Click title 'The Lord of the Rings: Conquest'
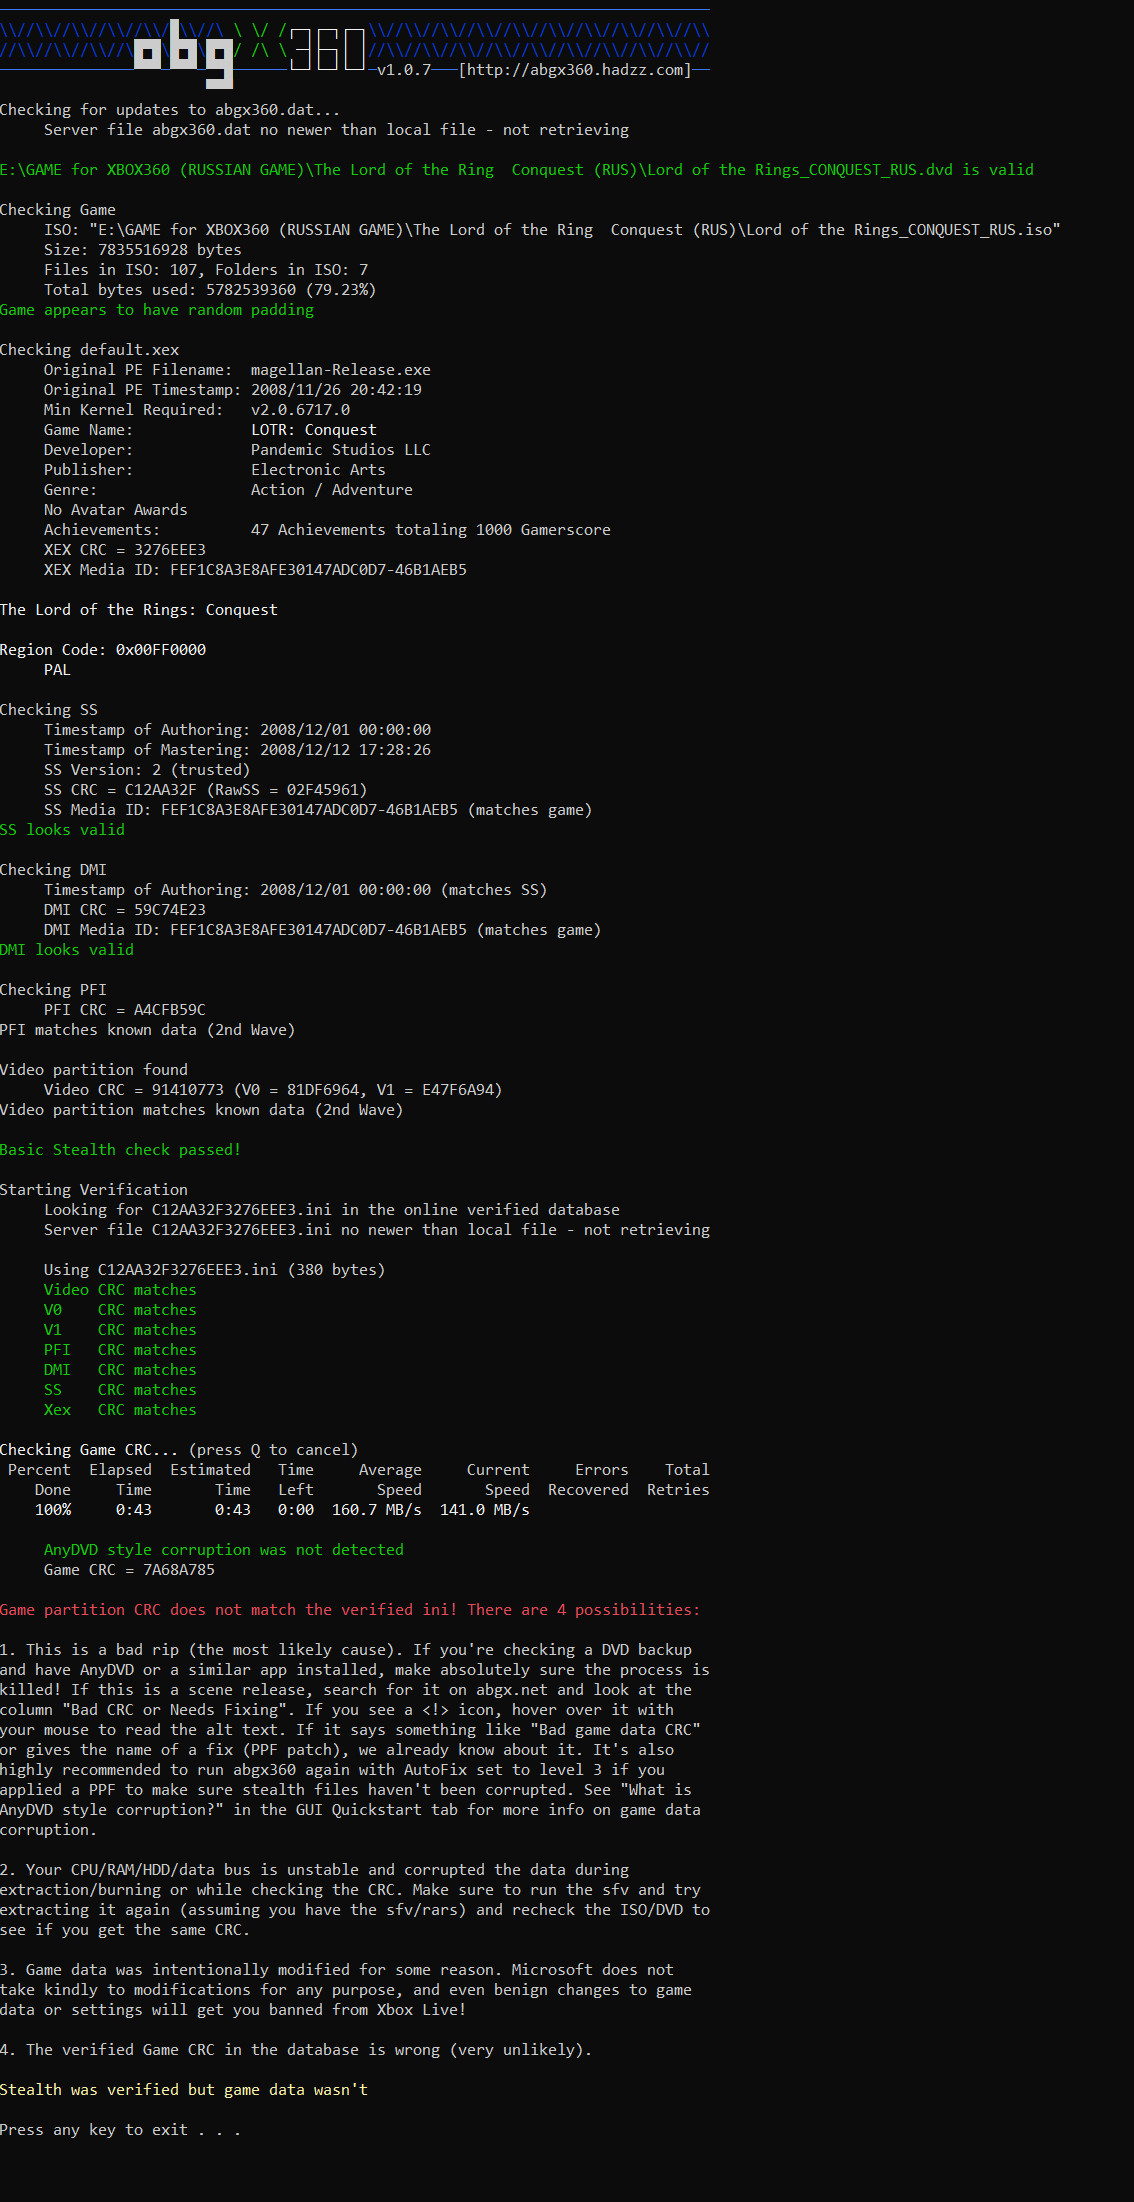The width and height of the screenshot is (1134, 2202). pos(139,610)
